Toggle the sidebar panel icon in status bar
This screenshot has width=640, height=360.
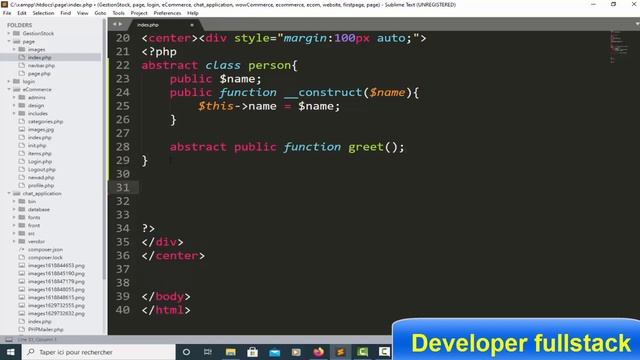[9, 339]
